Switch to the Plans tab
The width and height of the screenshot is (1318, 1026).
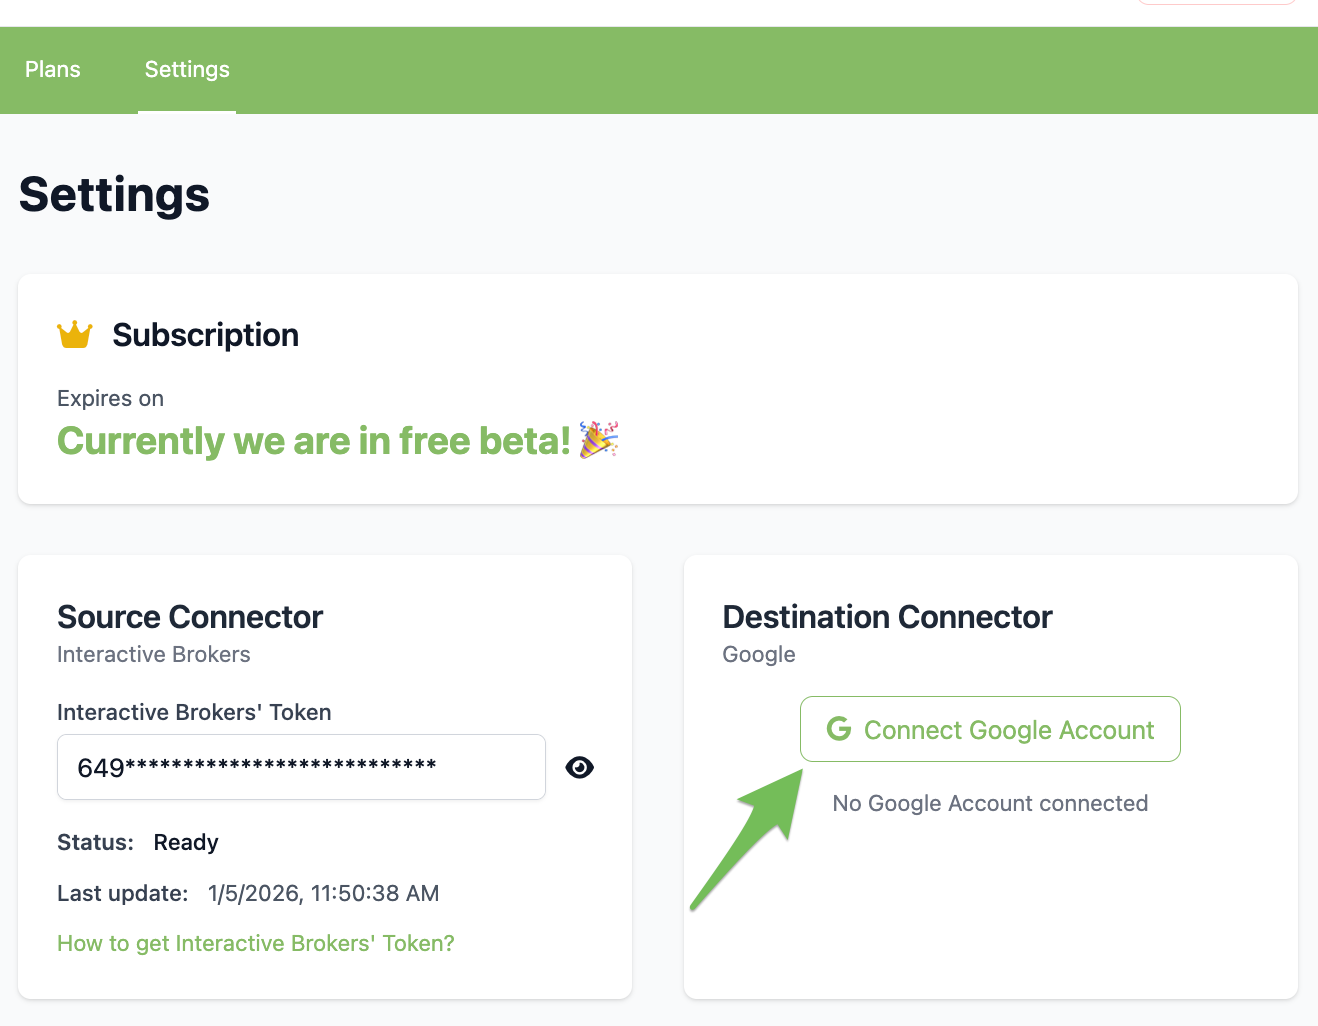pyautogui.click(x=53, y=69)
